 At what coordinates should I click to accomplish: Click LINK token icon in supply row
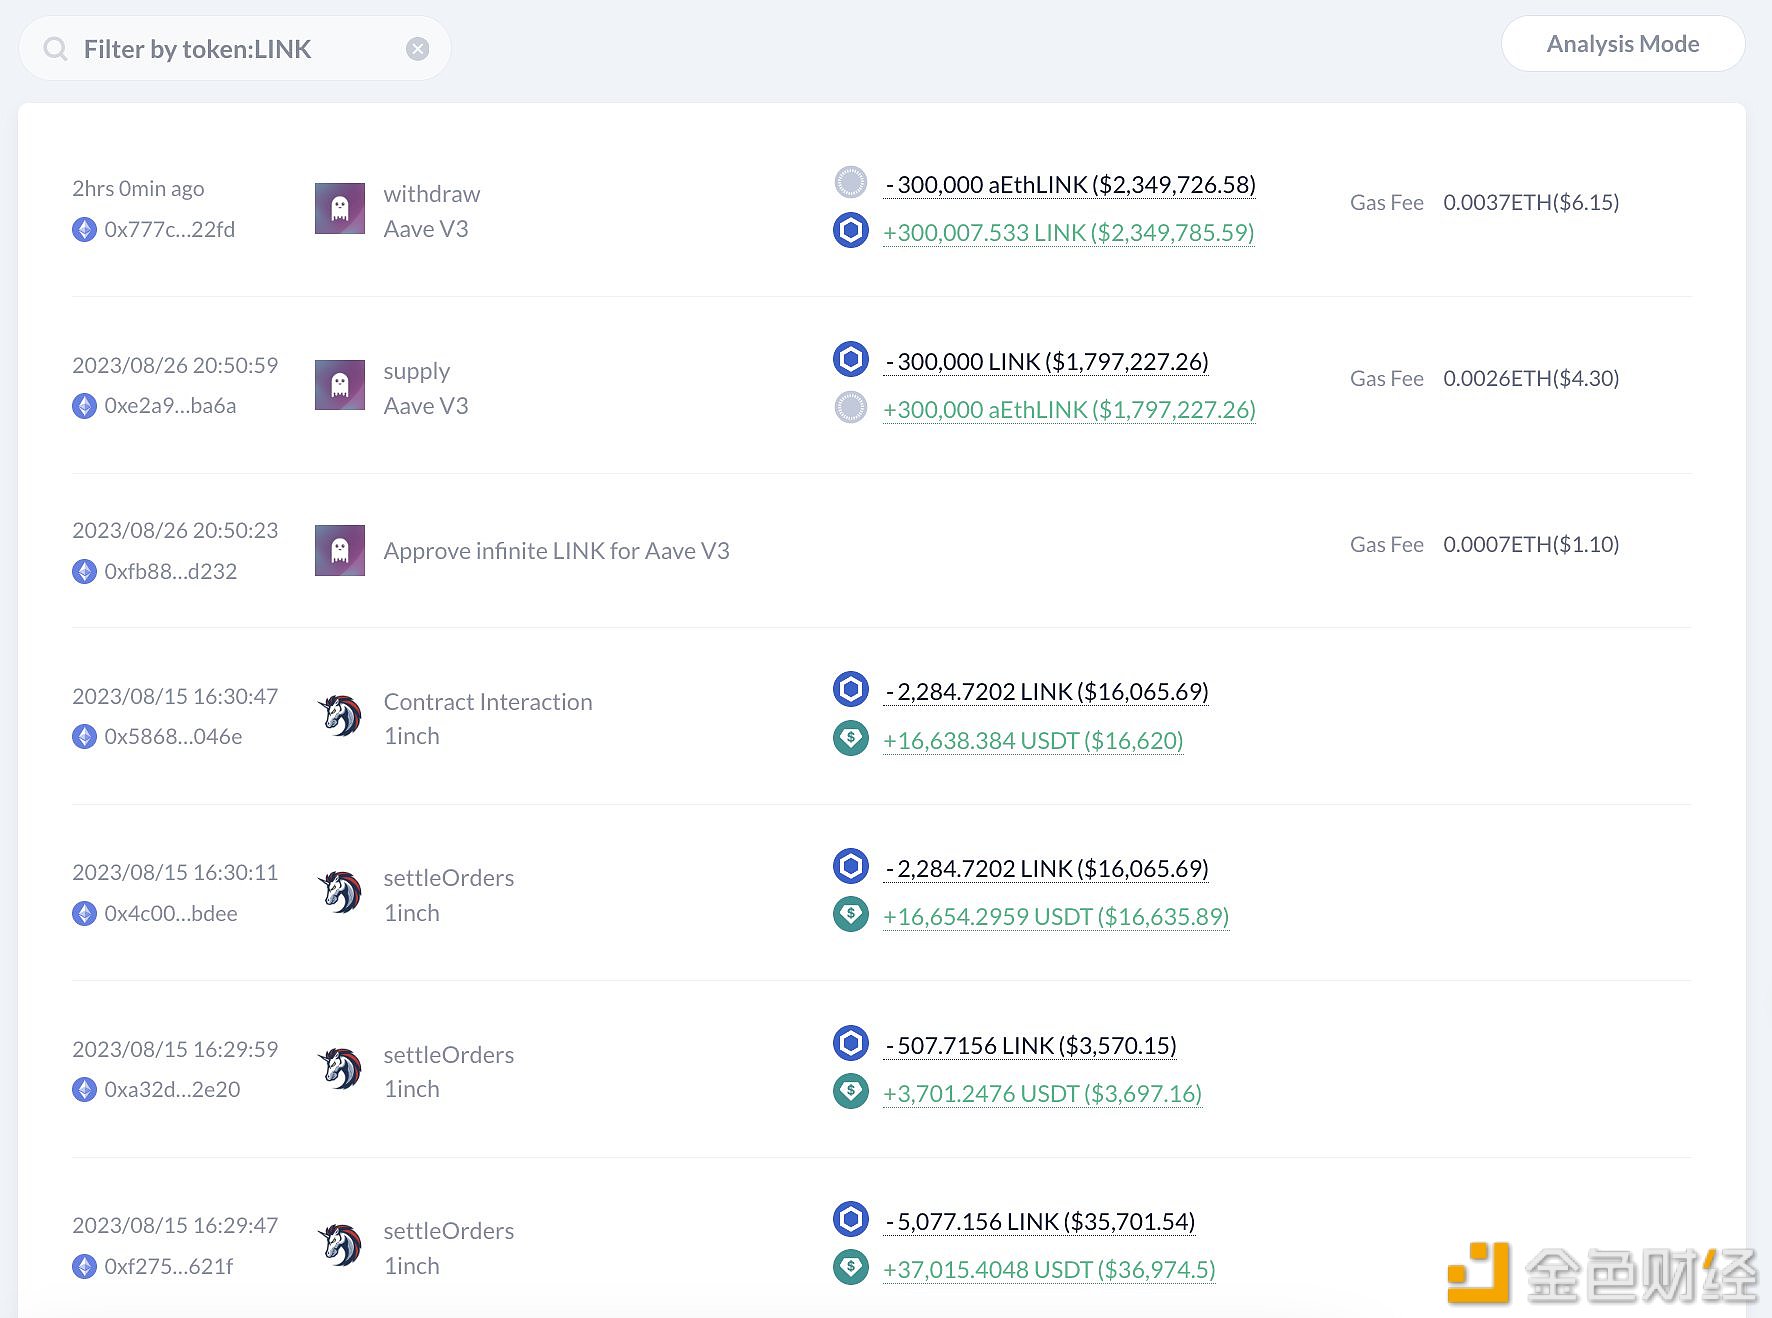851,358
